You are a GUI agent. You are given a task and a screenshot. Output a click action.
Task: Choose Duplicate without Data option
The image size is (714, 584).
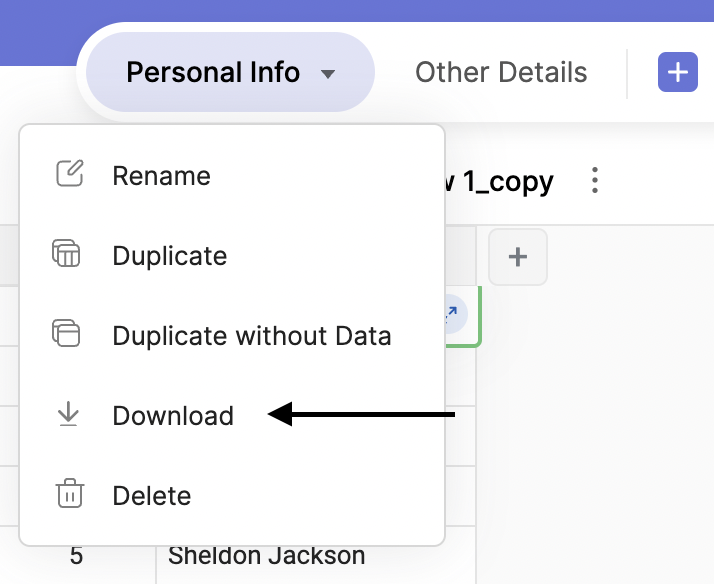pos(251,335)
